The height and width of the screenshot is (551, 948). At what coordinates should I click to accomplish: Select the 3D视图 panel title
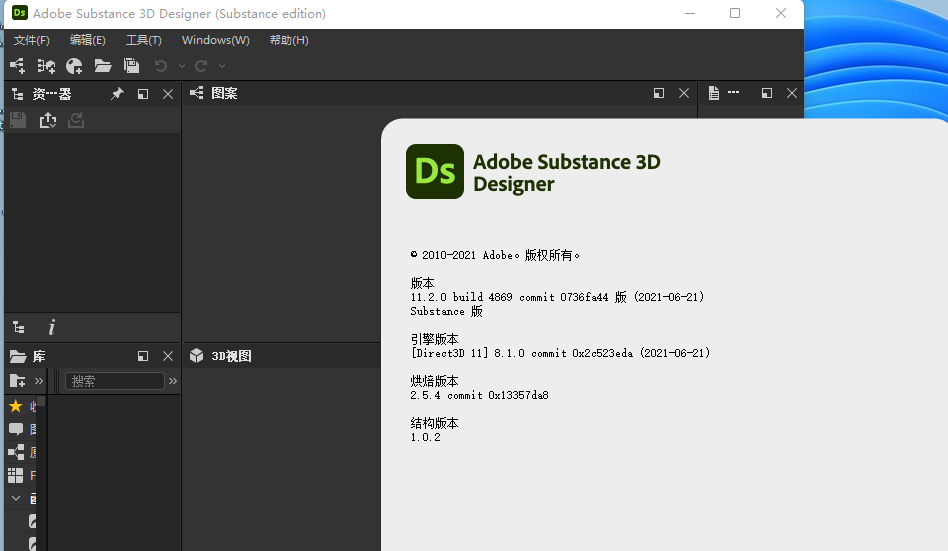pos(231,356)
